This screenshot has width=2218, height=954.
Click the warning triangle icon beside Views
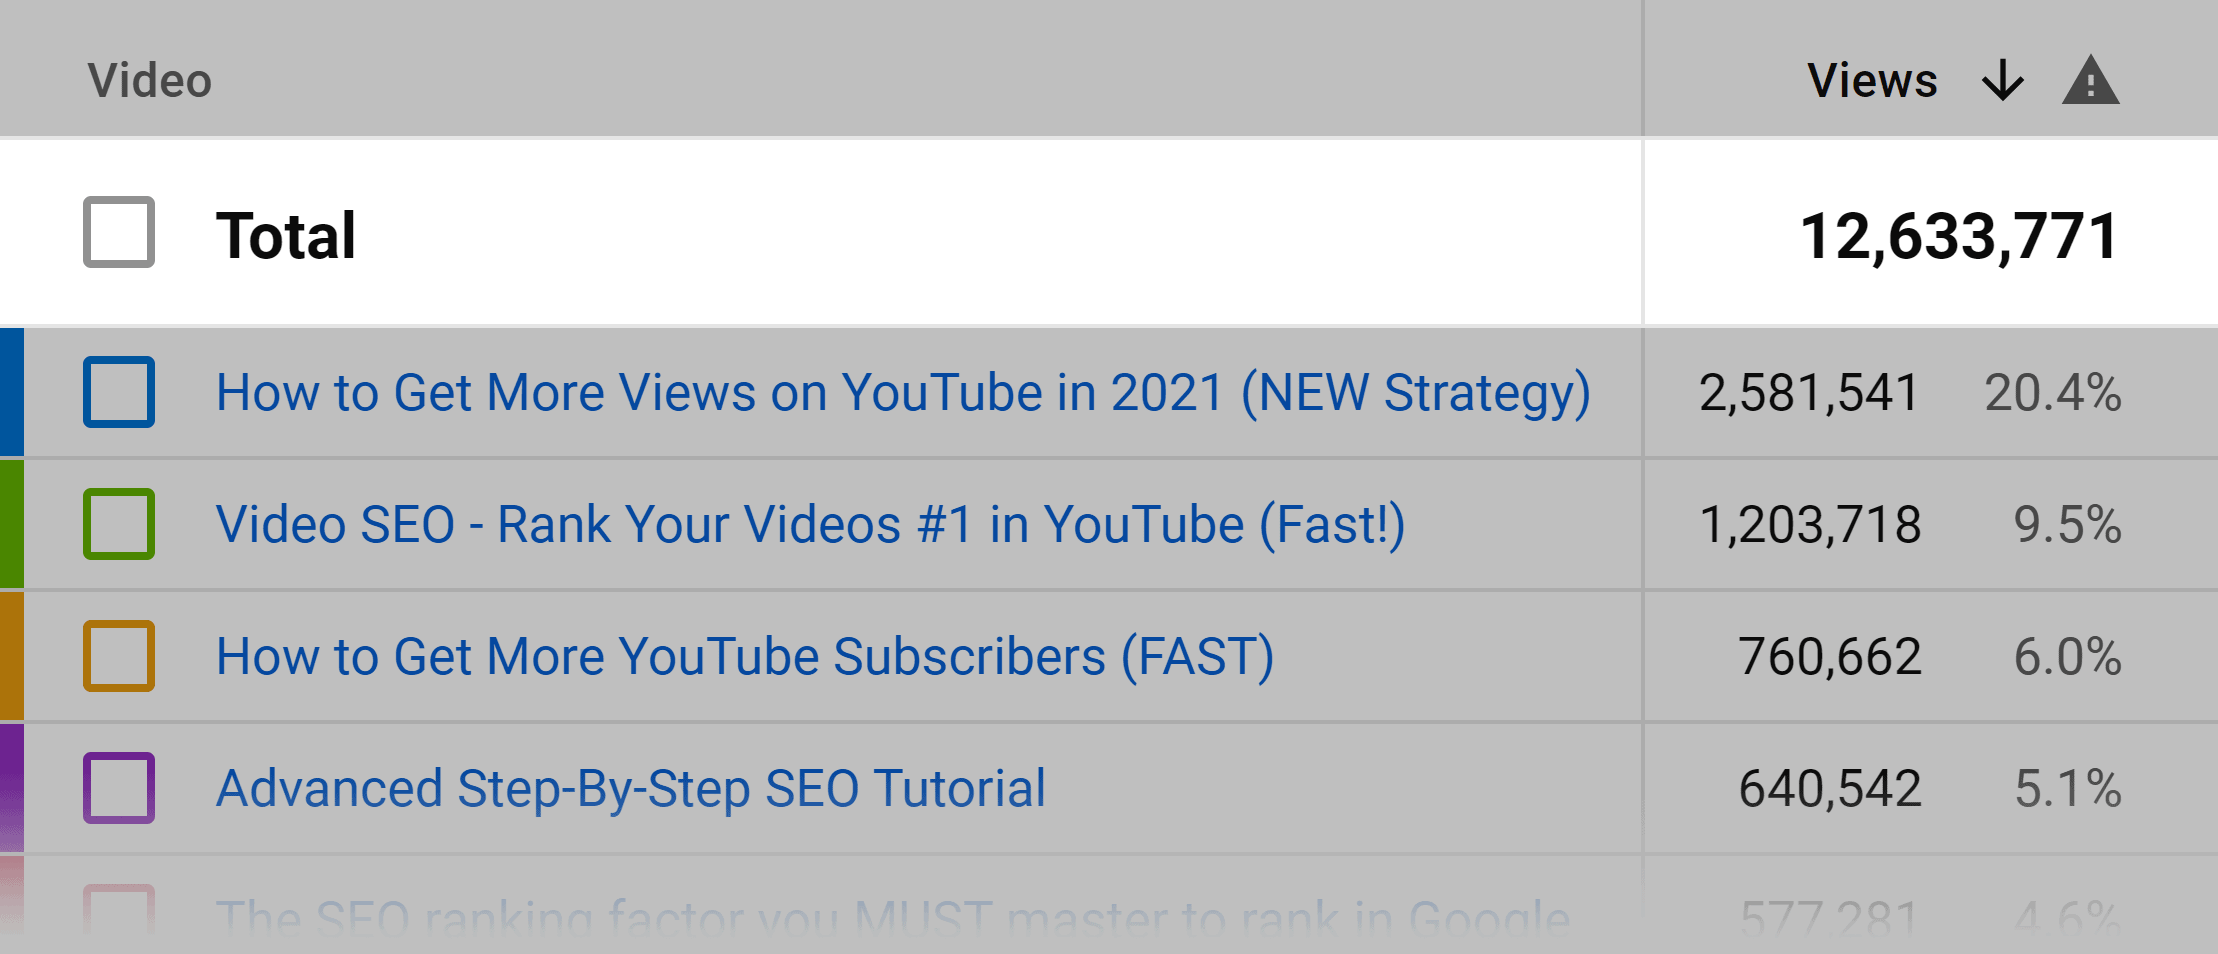coord(2091,80)
